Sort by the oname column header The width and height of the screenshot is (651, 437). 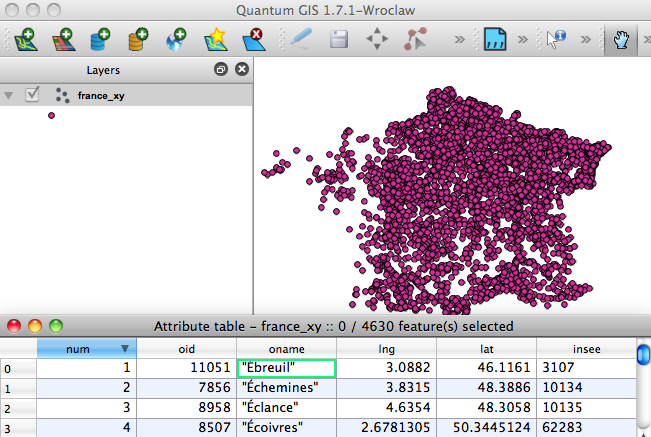[x=286, y=349]
